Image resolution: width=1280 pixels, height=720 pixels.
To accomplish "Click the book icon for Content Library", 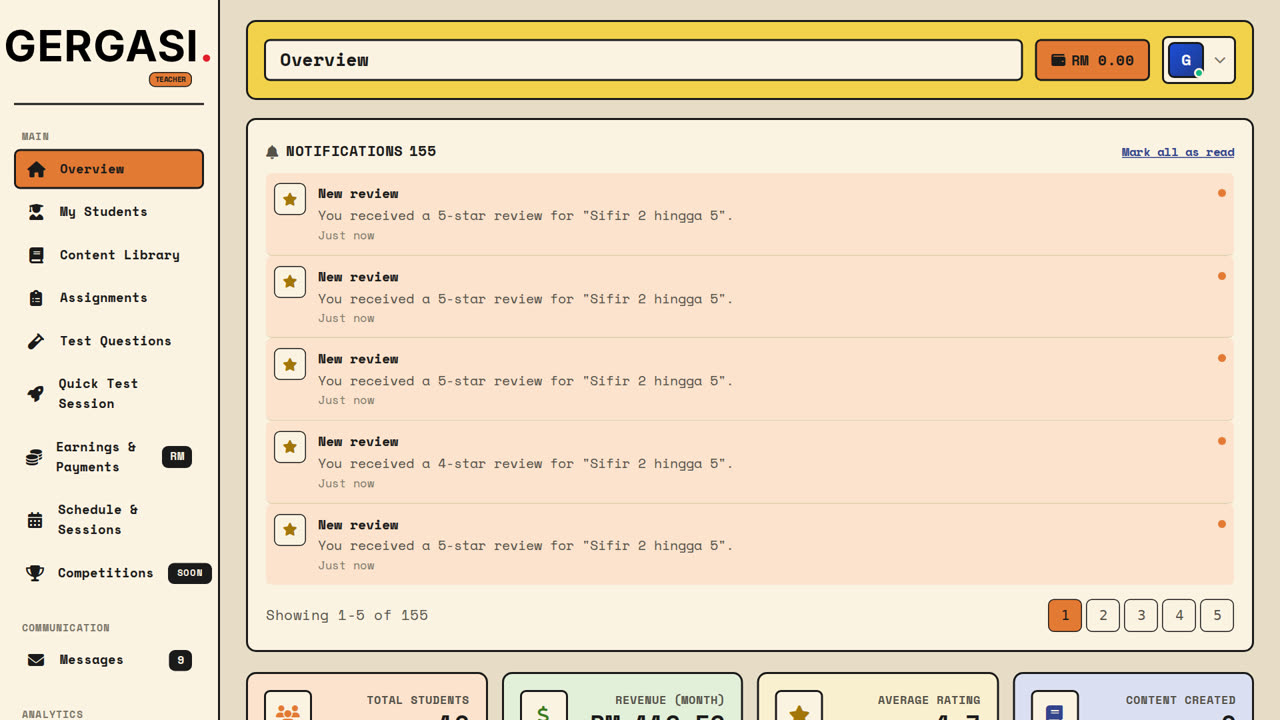I will point(36,255).
